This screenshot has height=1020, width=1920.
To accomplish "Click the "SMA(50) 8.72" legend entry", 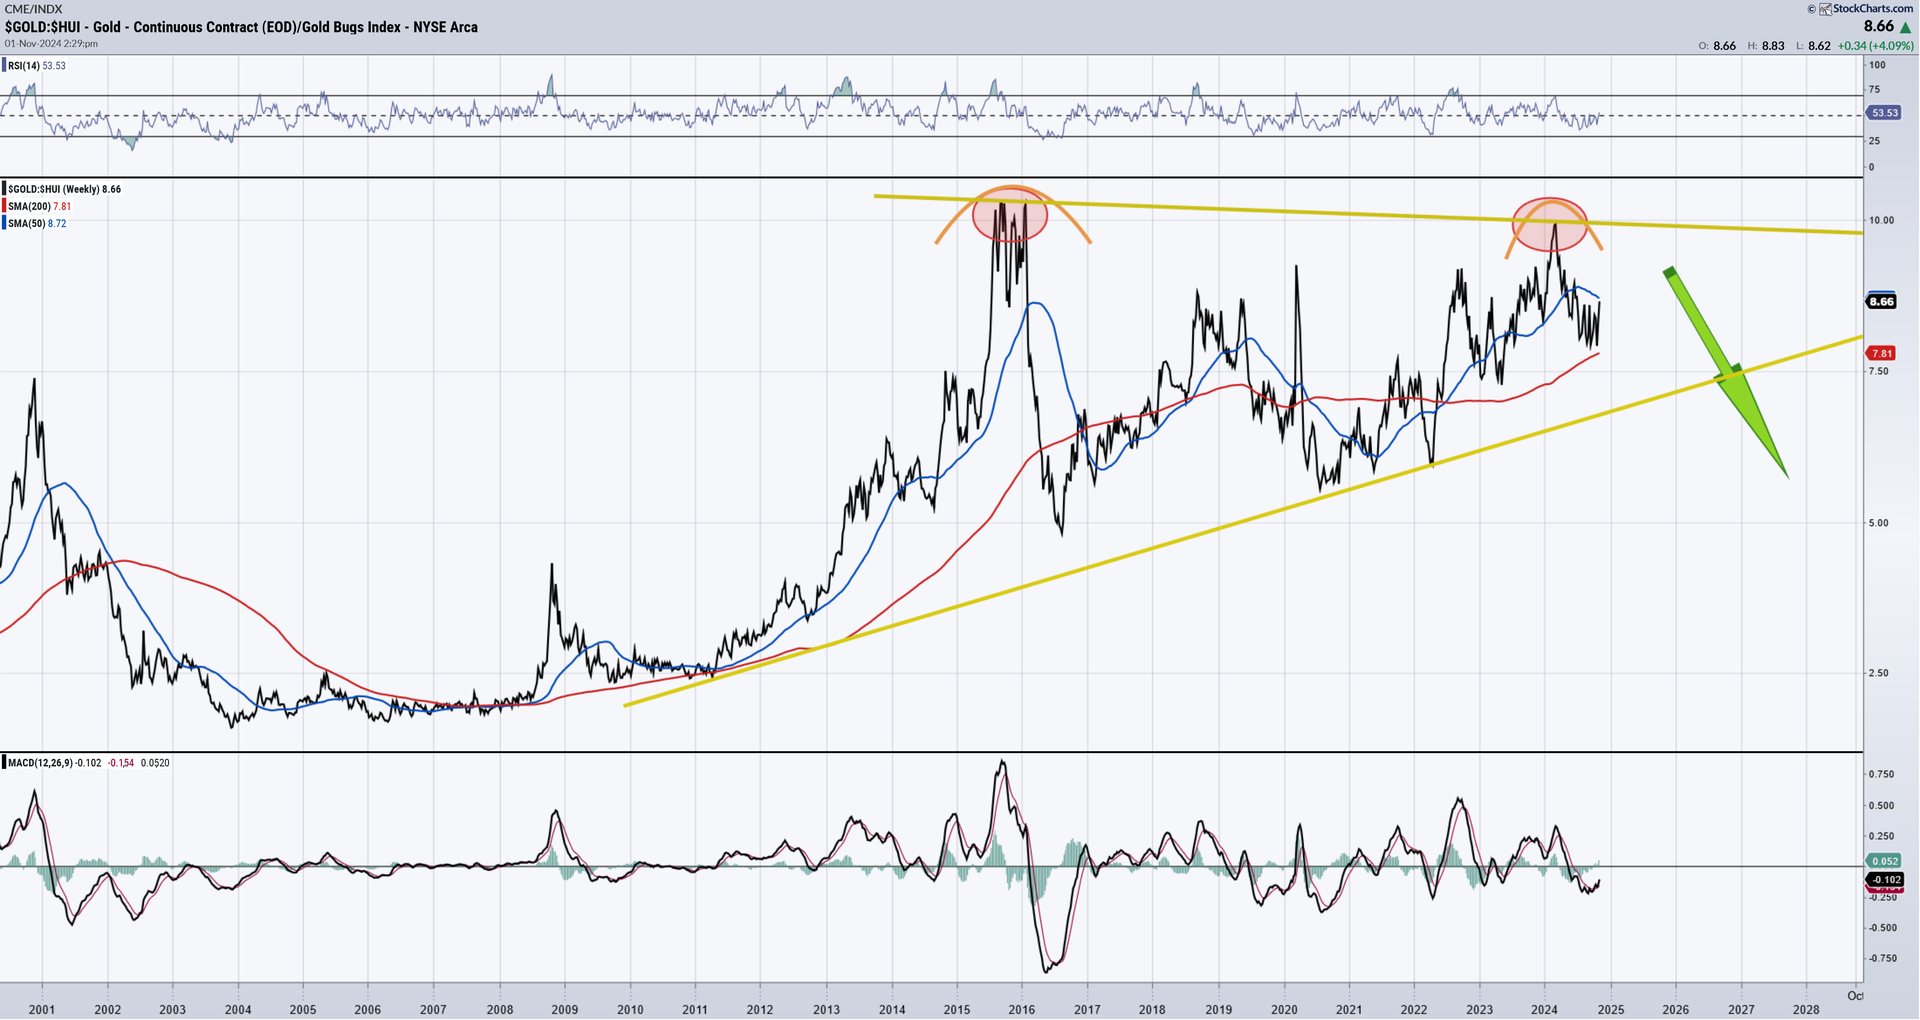I will click(37, 223).
